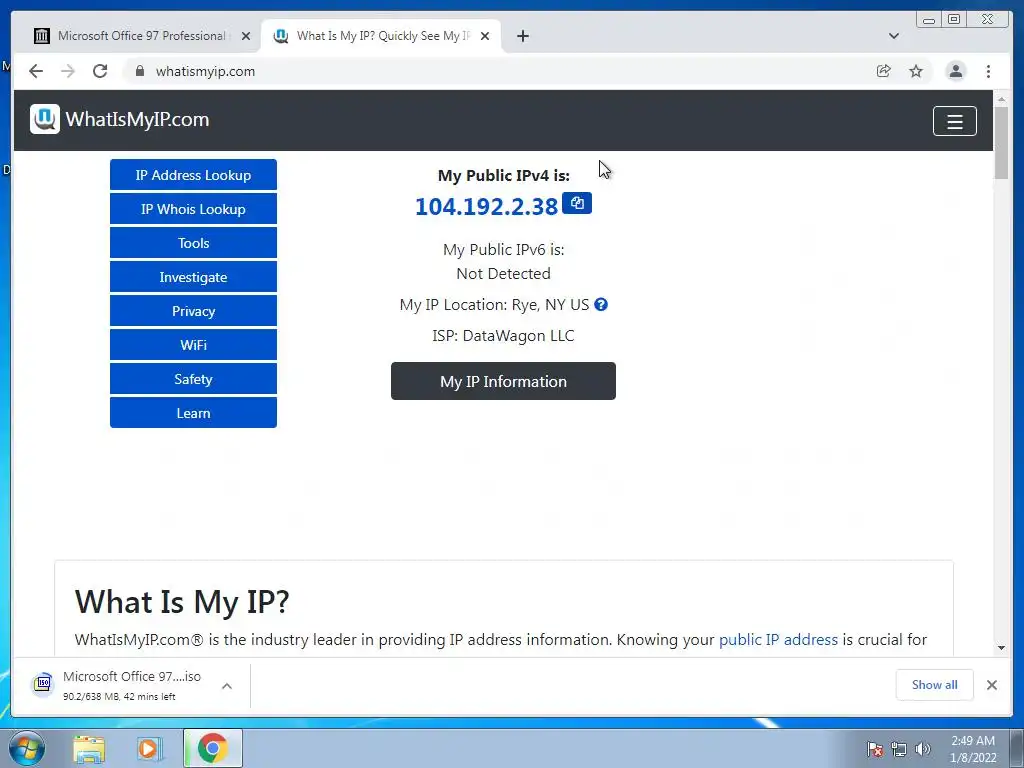Image resolution: width=1024 pixels, height=768 pixels.
Task: Click the network tray icon
Action: (899, 749)
